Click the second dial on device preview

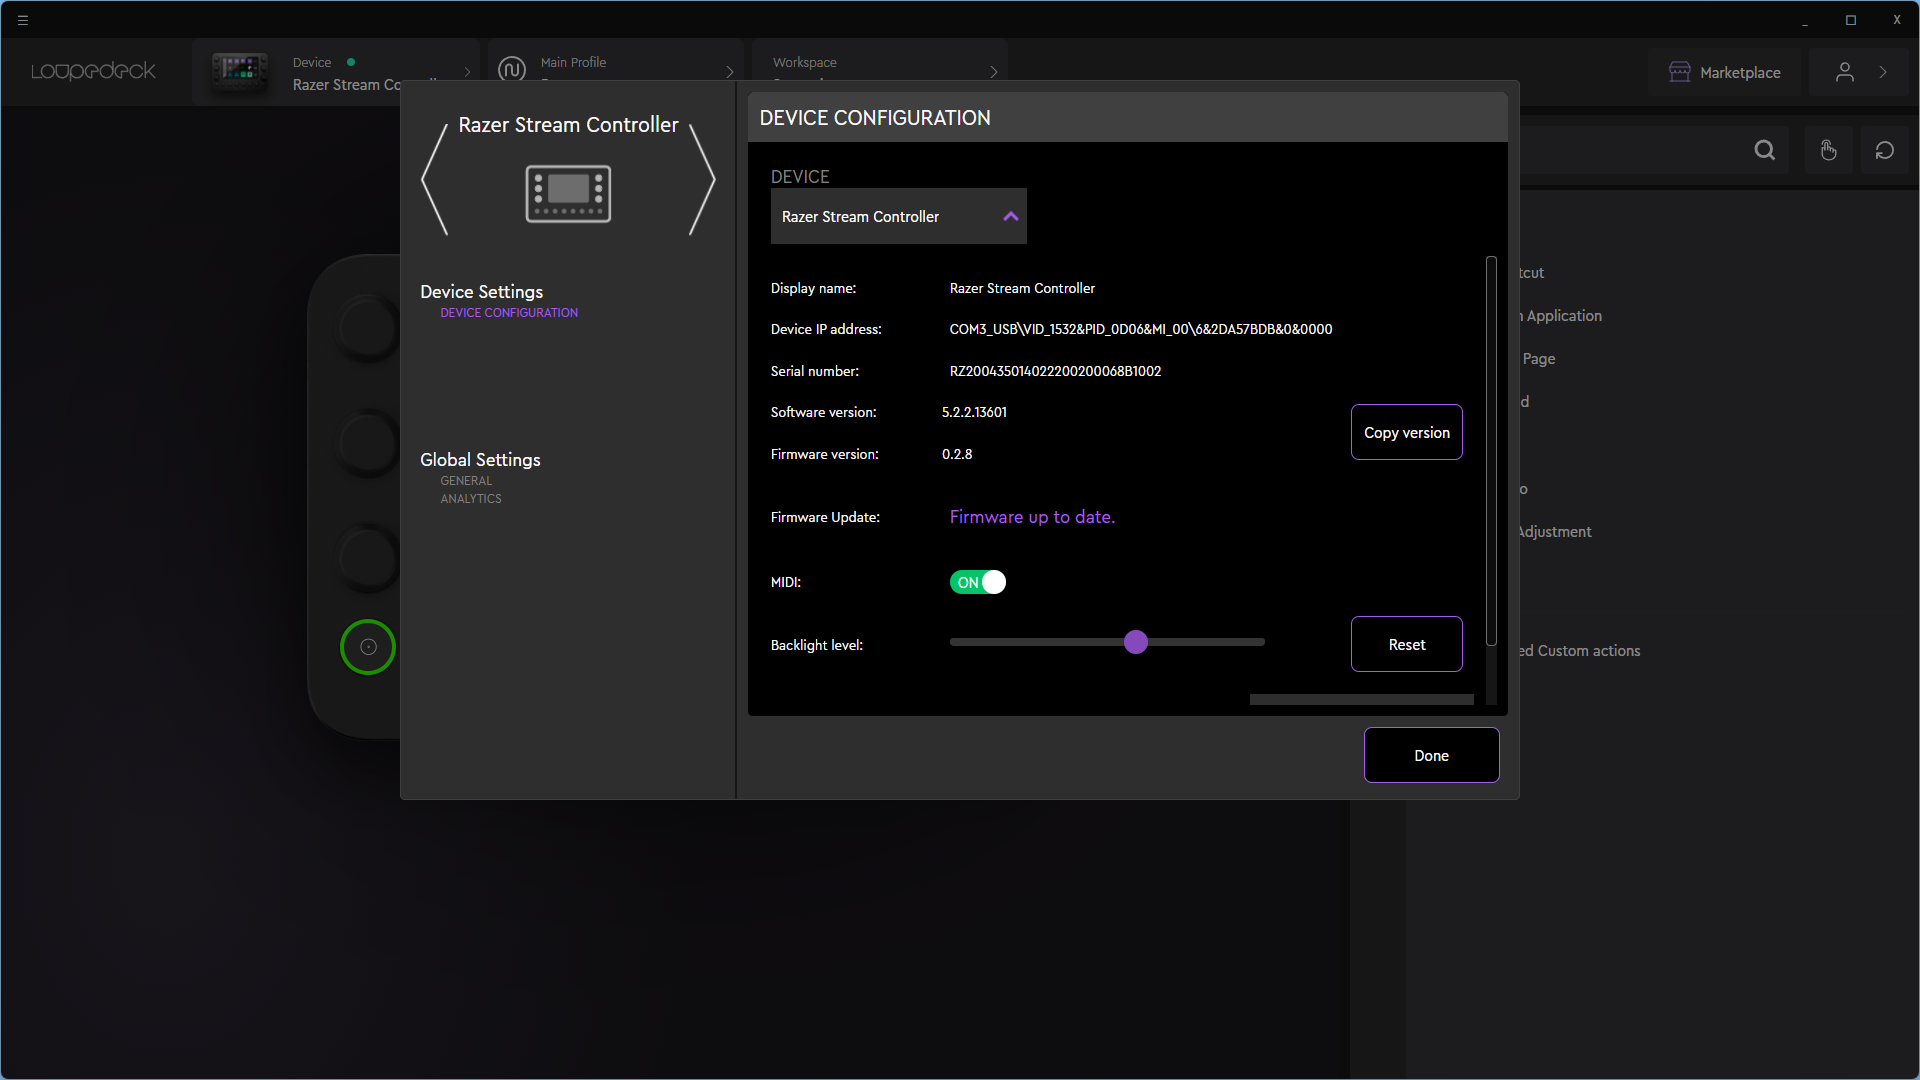click(368, 442)
